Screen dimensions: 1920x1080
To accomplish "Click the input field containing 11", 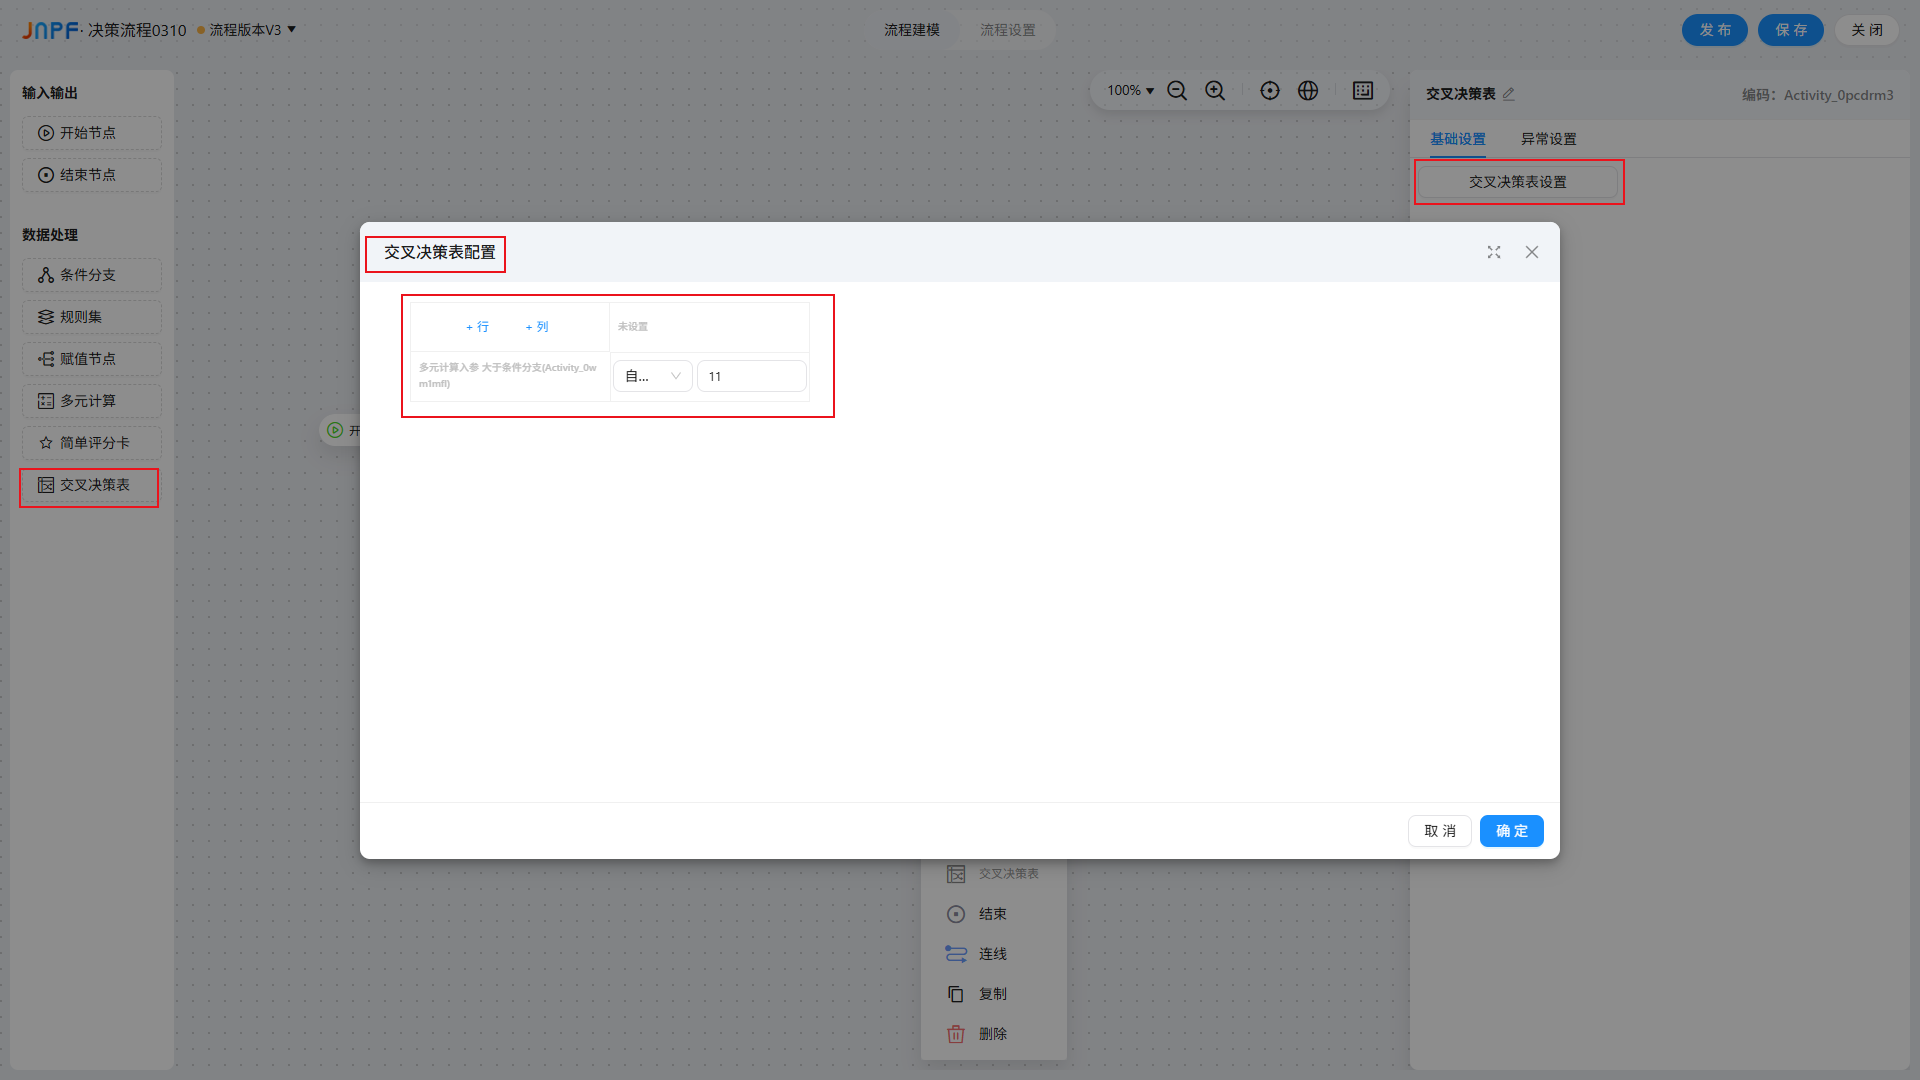I will (751, 376).
